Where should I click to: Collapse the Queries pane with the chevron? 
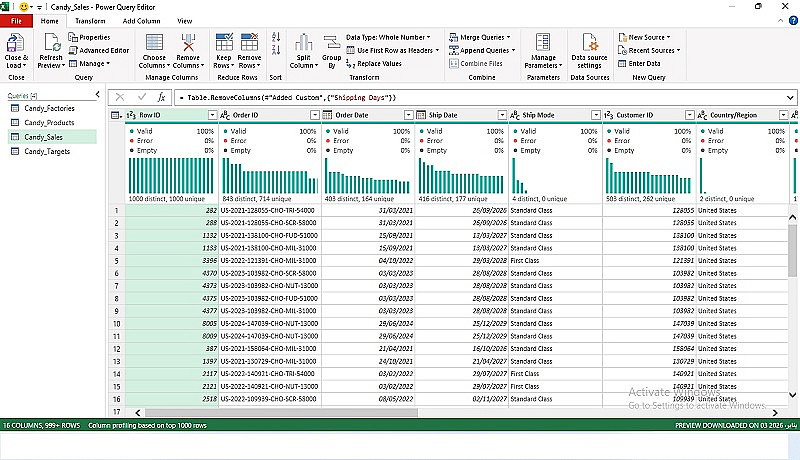click(95, 96)
